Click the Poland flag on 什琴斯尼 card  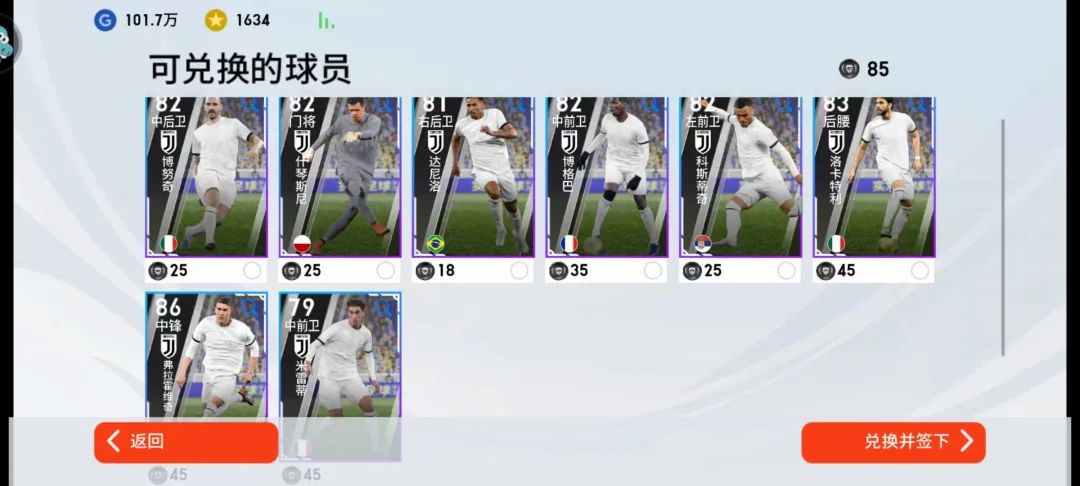(302, 244)
